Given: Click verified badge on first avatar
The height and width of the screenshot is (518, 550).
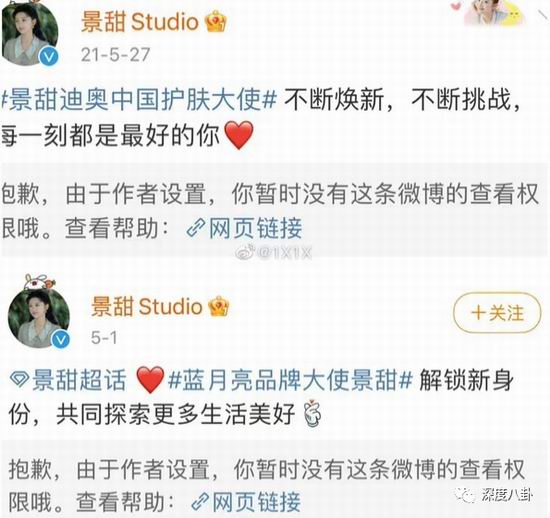Looking at the screenshot, I should coord(48,56).
